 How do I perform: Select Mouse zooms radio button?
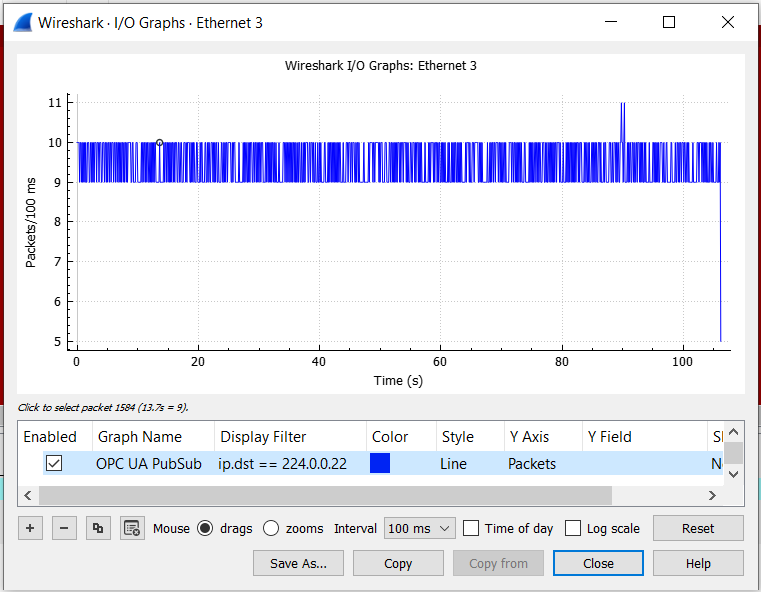[271, 528]
